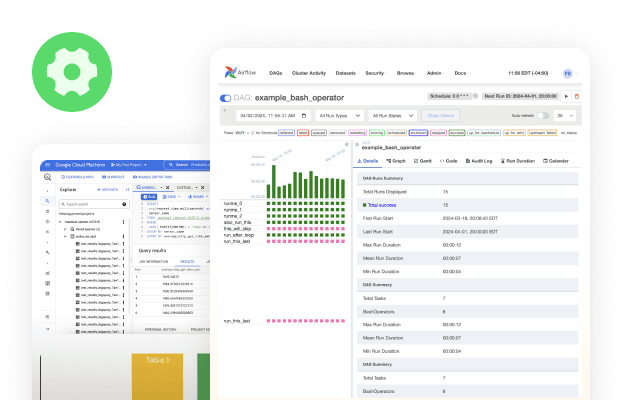
Task: Open the Browse menu in navbar
Action: (x=405, y=73)
